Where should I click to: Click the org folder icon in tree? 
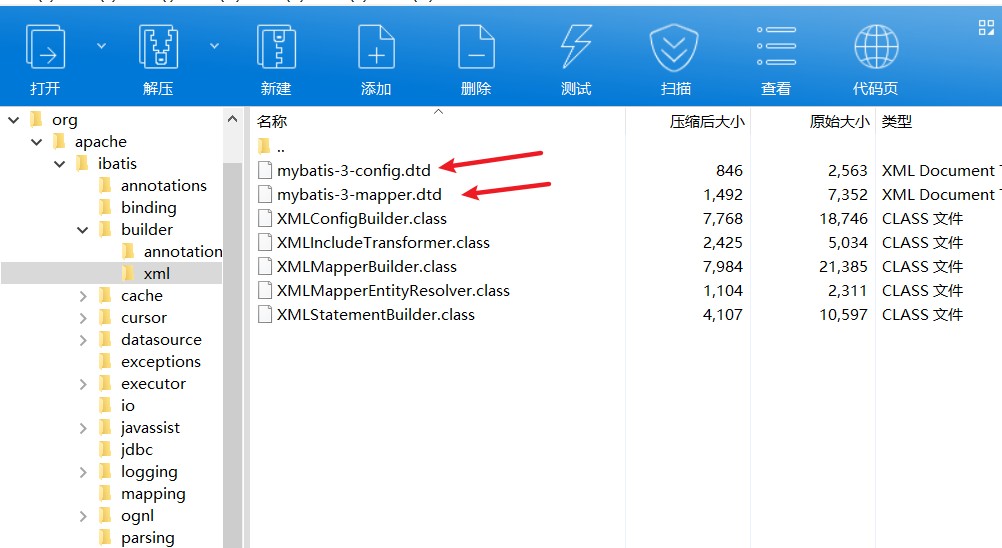(x=36, y=119)
